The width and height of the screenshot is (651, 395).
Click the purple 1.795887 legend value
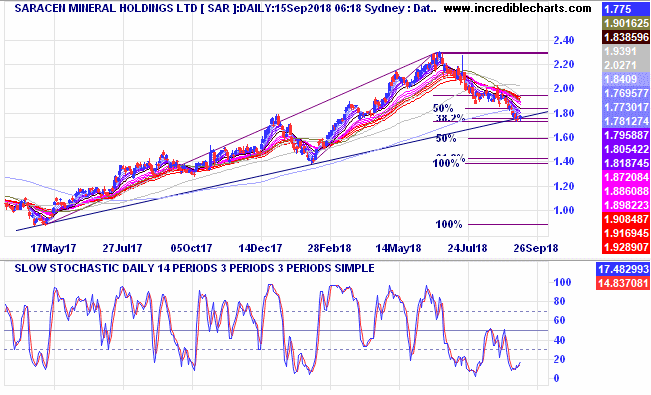tap(626, 135)
